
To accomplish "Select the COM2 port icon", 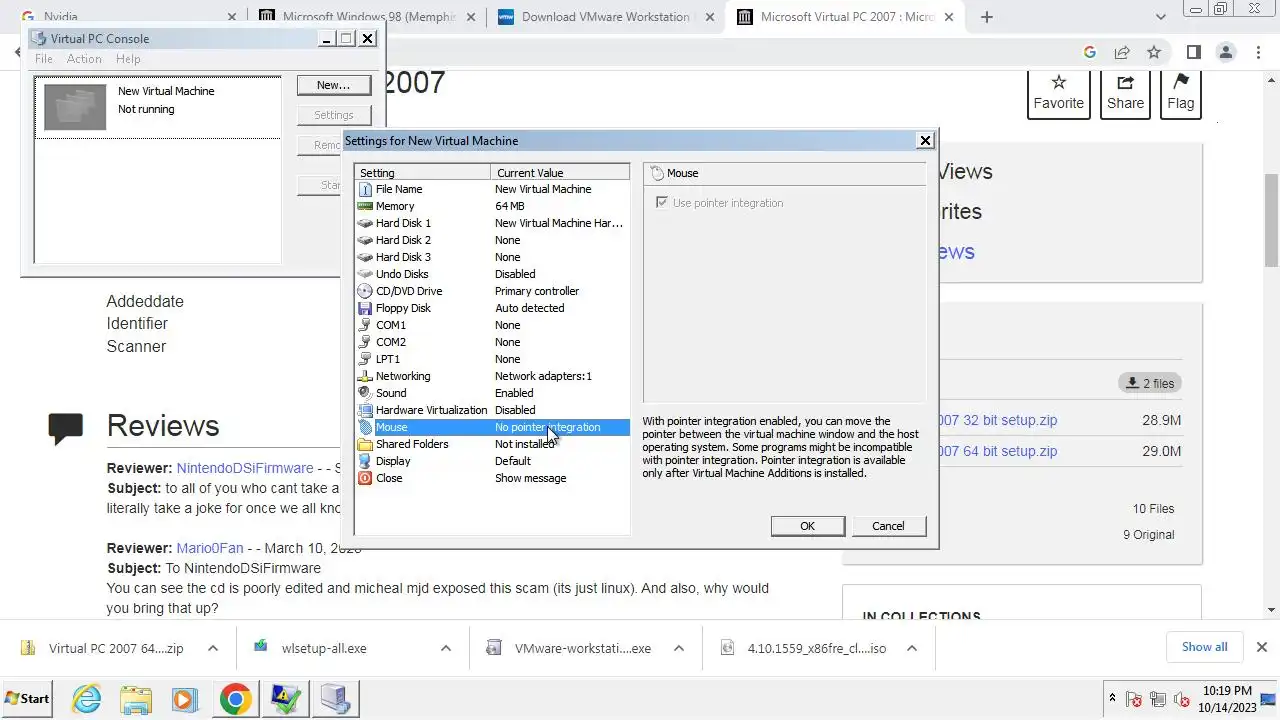I will (365, 342).
